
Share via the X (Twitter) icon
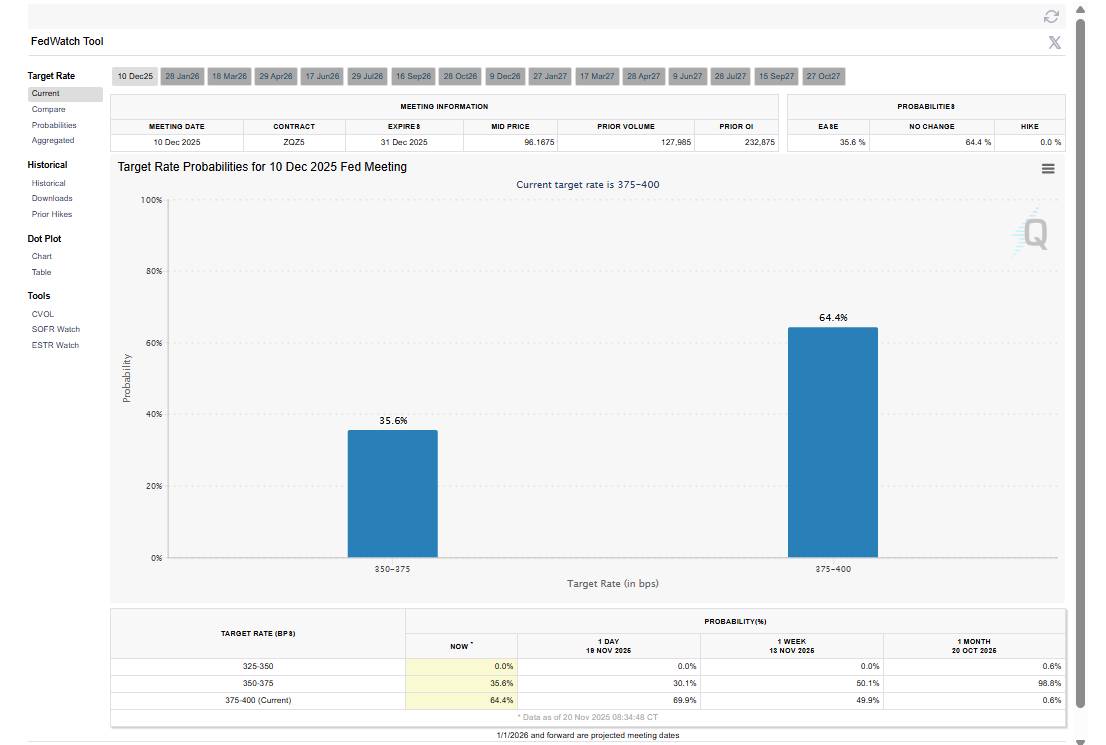(1054, 42)
